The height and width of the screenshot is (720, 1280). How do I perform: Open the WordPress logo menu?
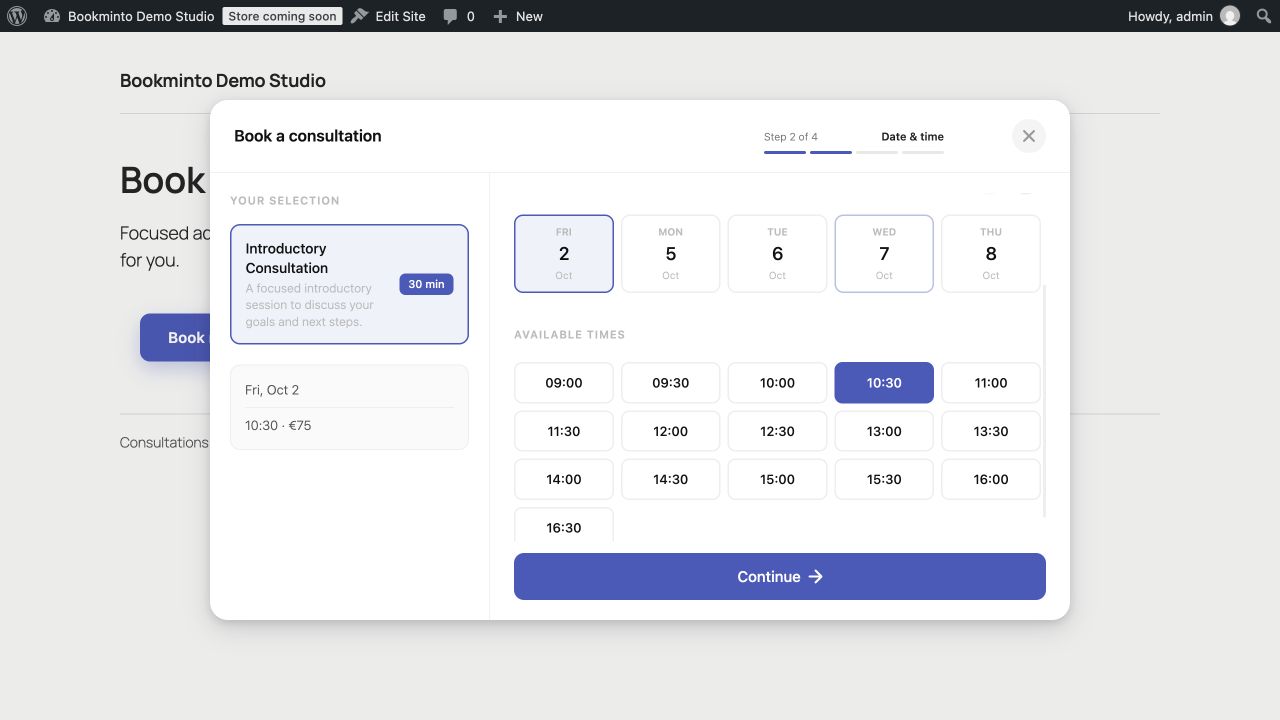click(x=17, y=16)
